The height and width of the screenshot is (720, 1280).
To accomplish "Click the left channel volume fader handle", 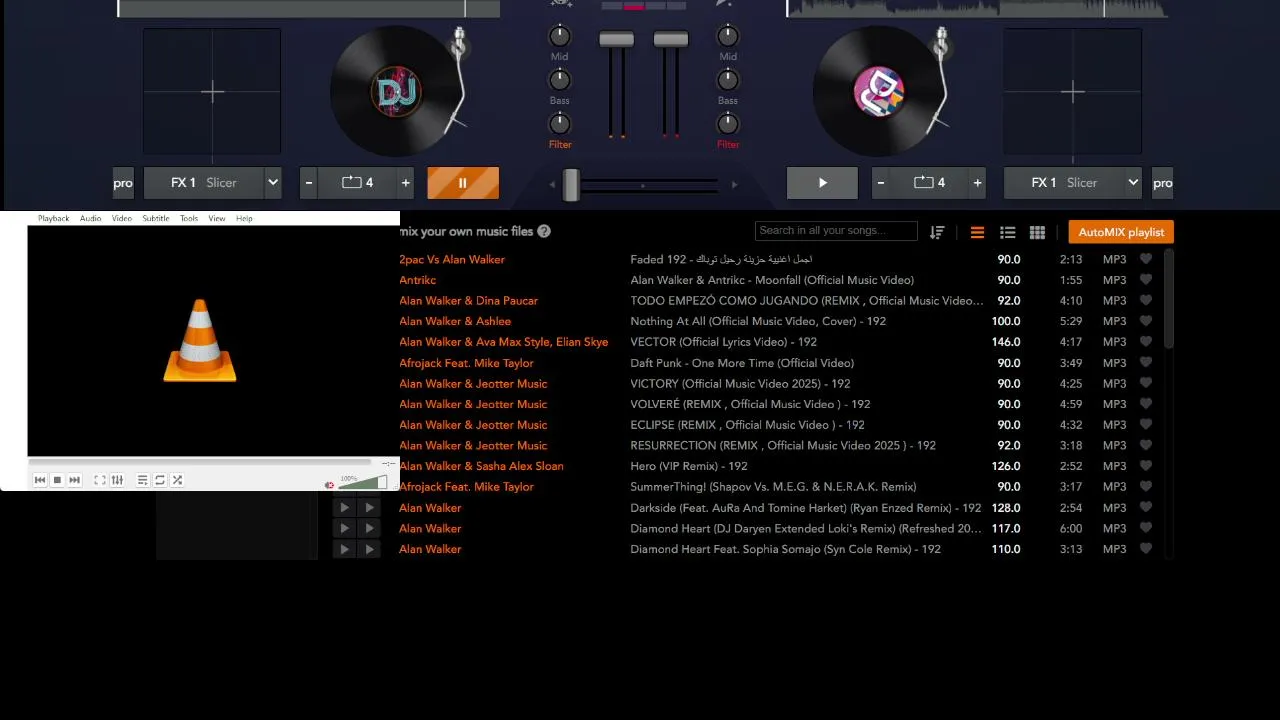I will point(616,39).
